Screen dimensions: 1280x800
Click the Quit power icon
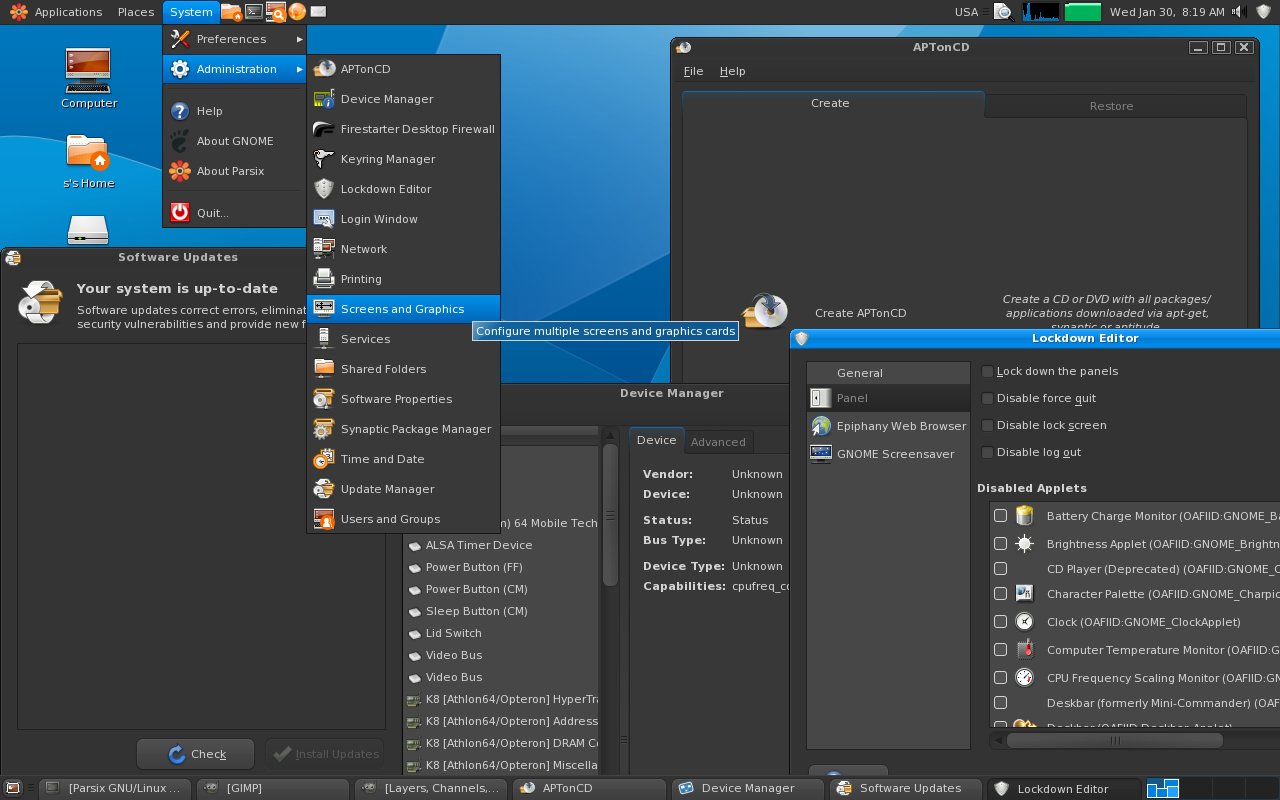[180, 212]
